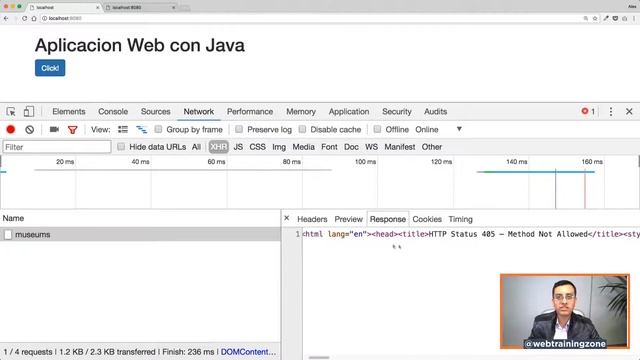Enable Group by frame checkbox
Viewport: 640px width, 360px height.
[158, 129]
